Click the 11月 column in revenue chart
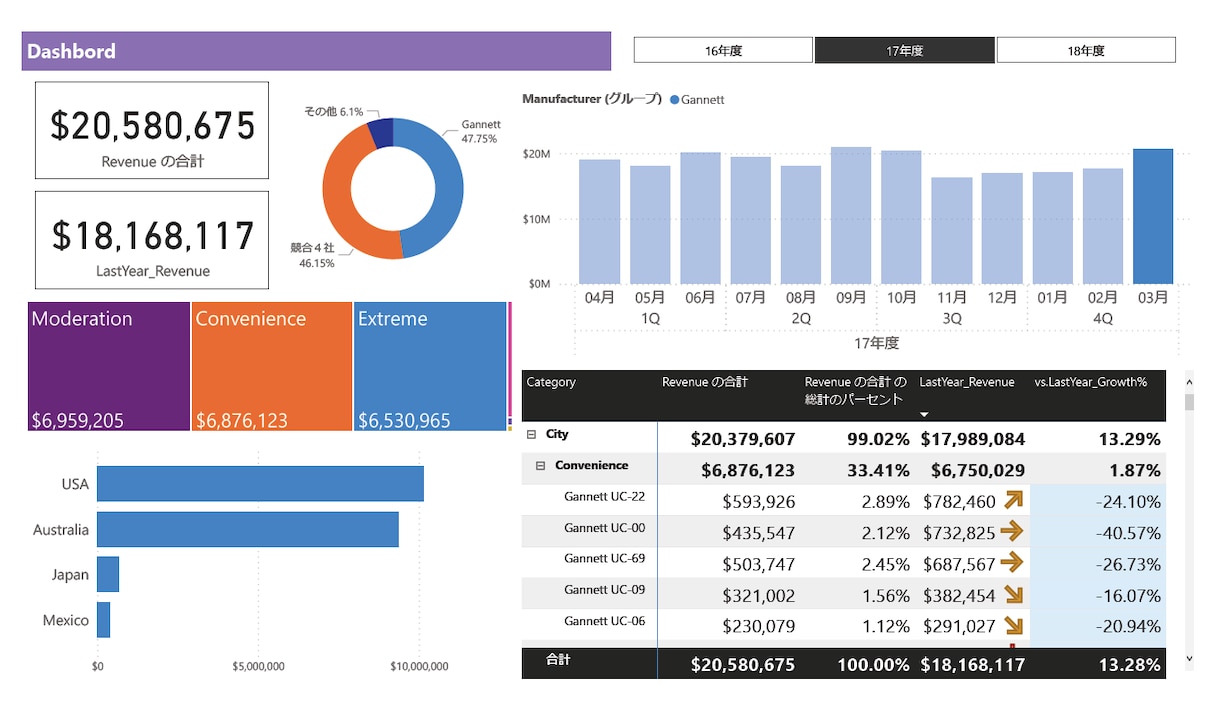 click(952, 231)
